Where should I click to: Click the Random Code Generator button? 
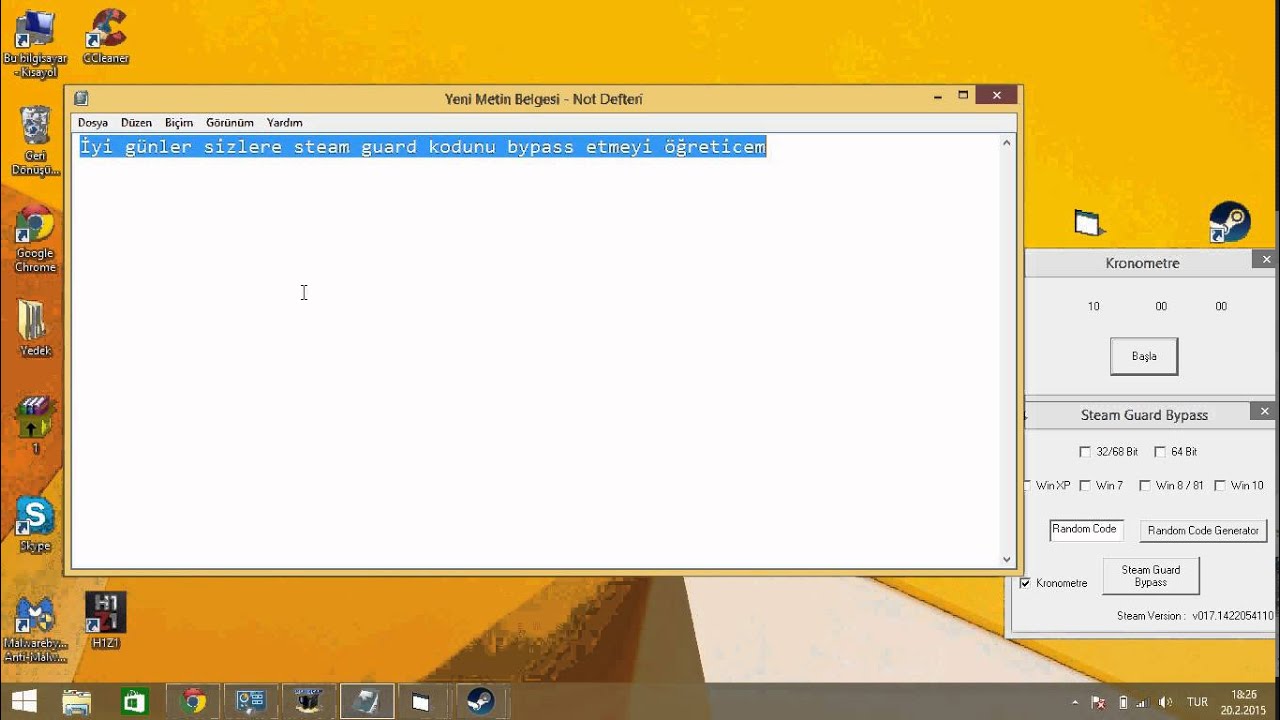click(1203, 531)
